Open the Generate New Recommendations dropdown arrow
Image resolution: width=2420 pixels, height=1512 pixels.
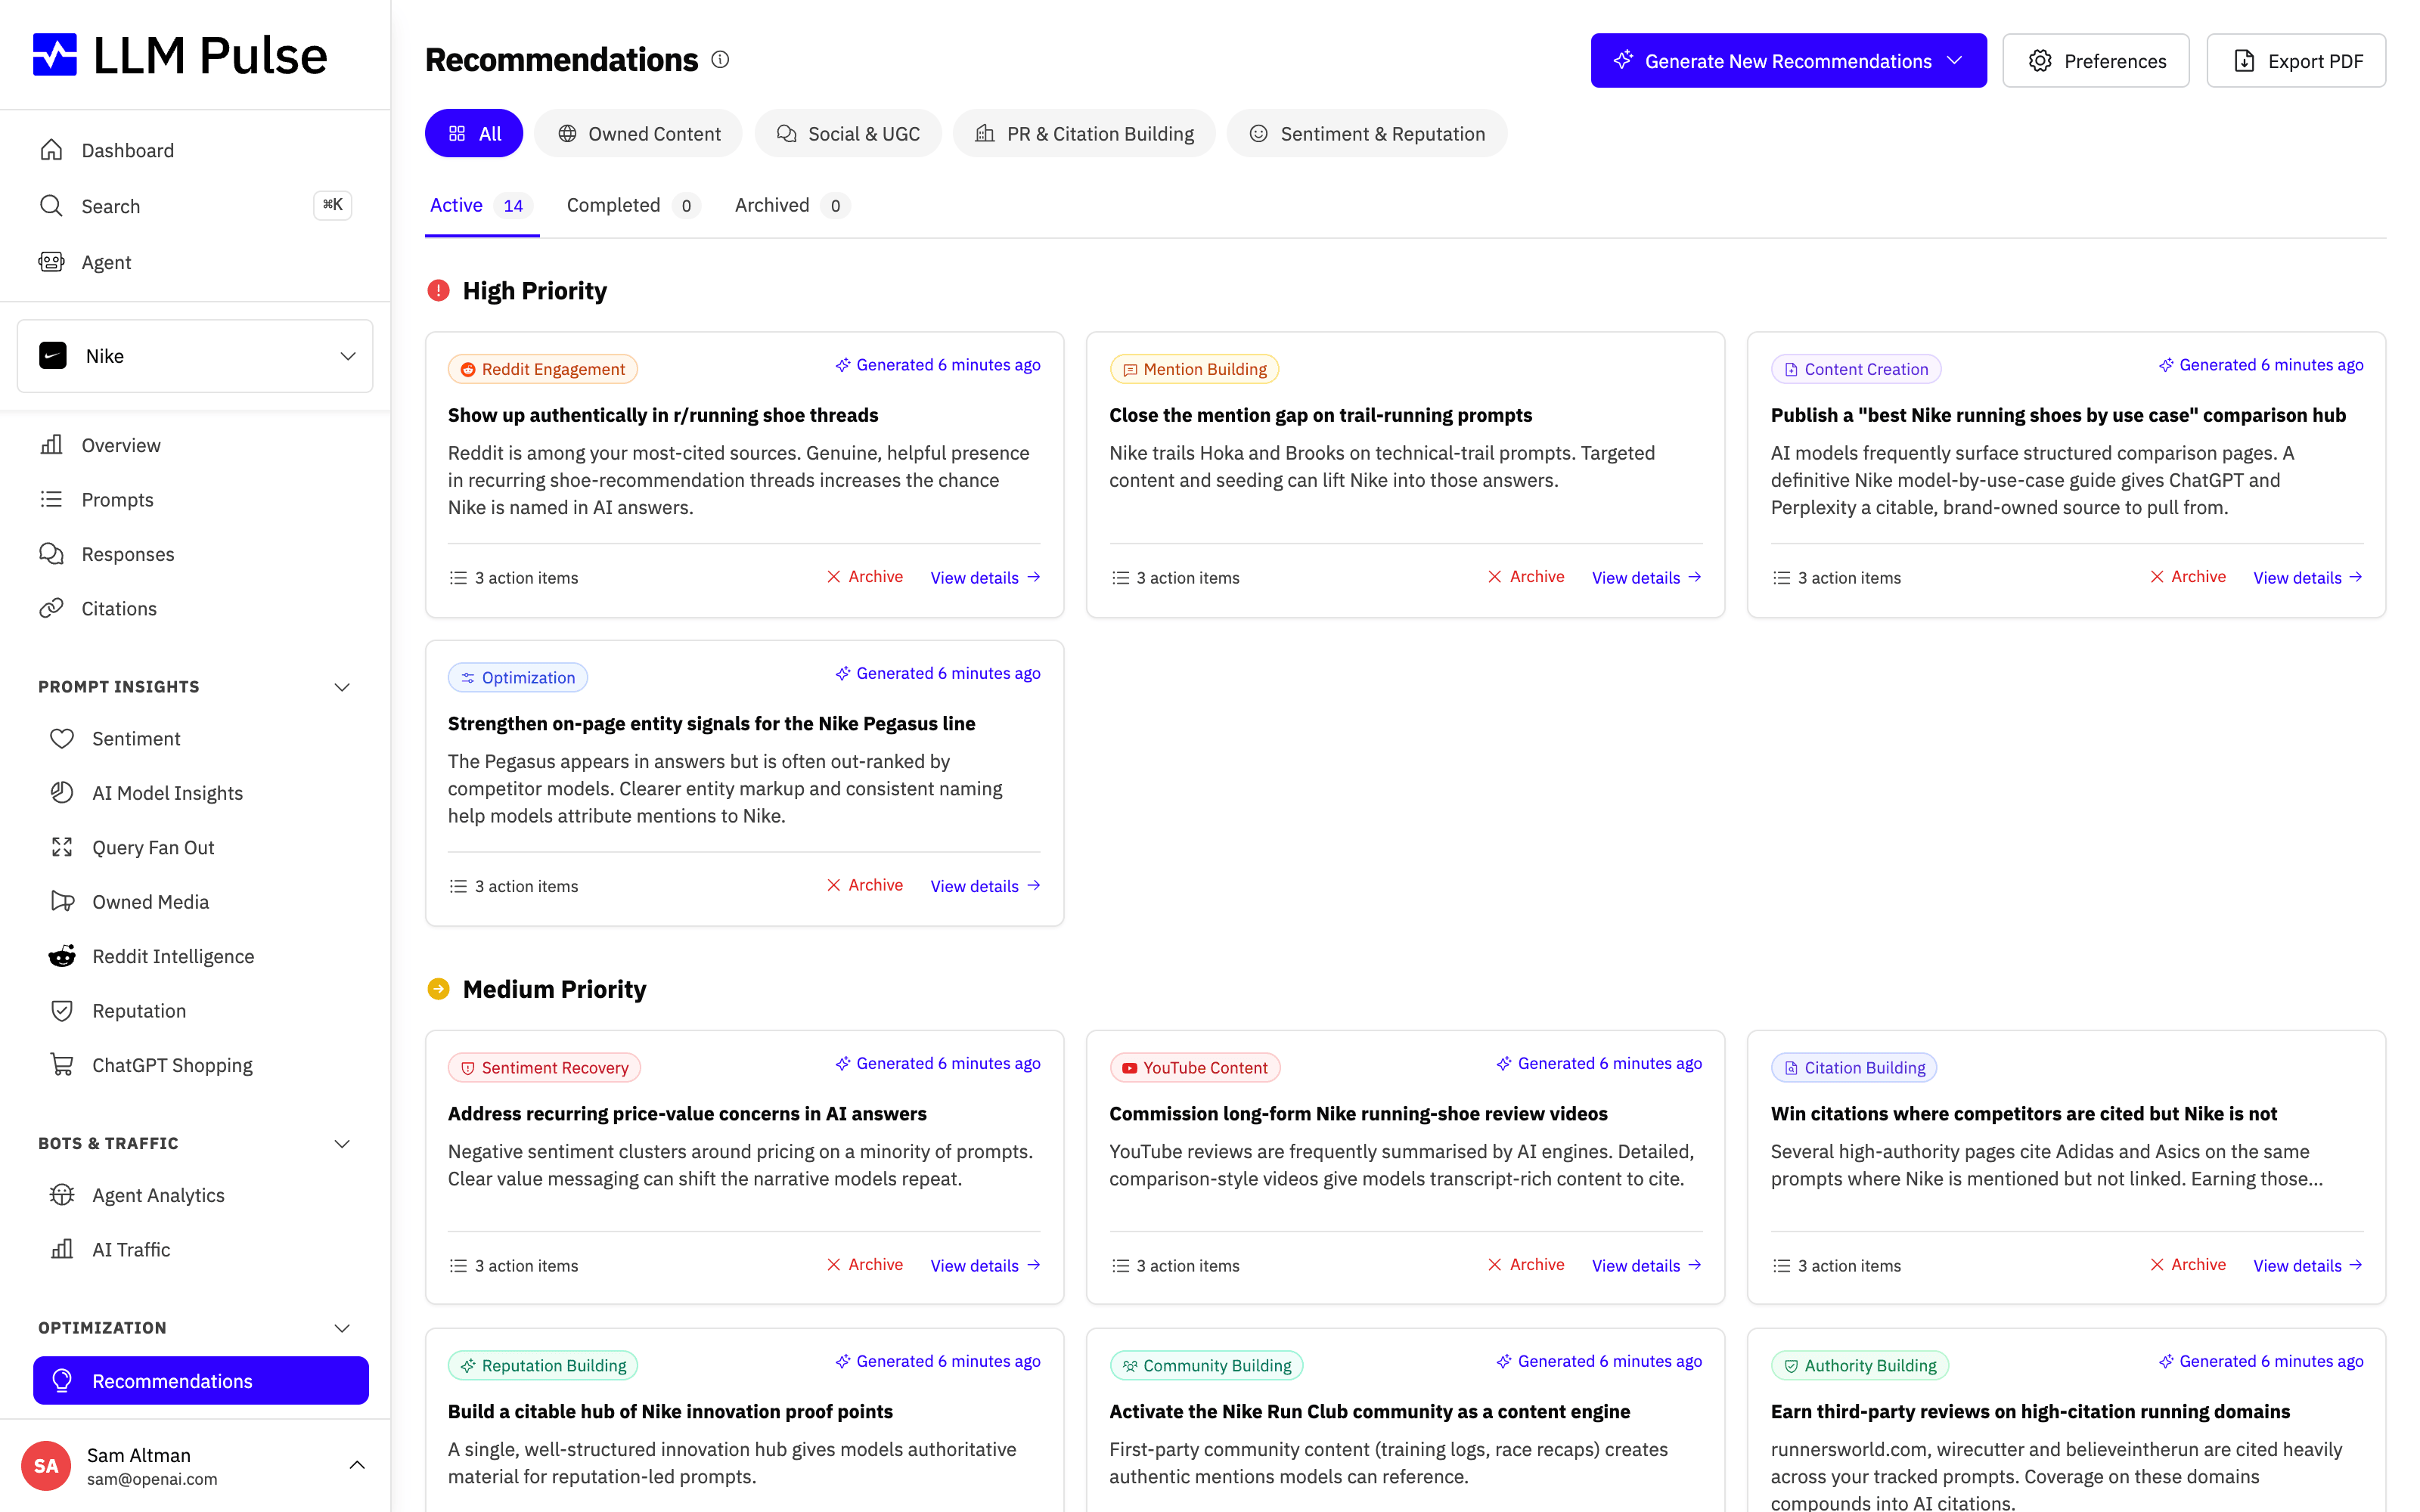coord(1955,61)
